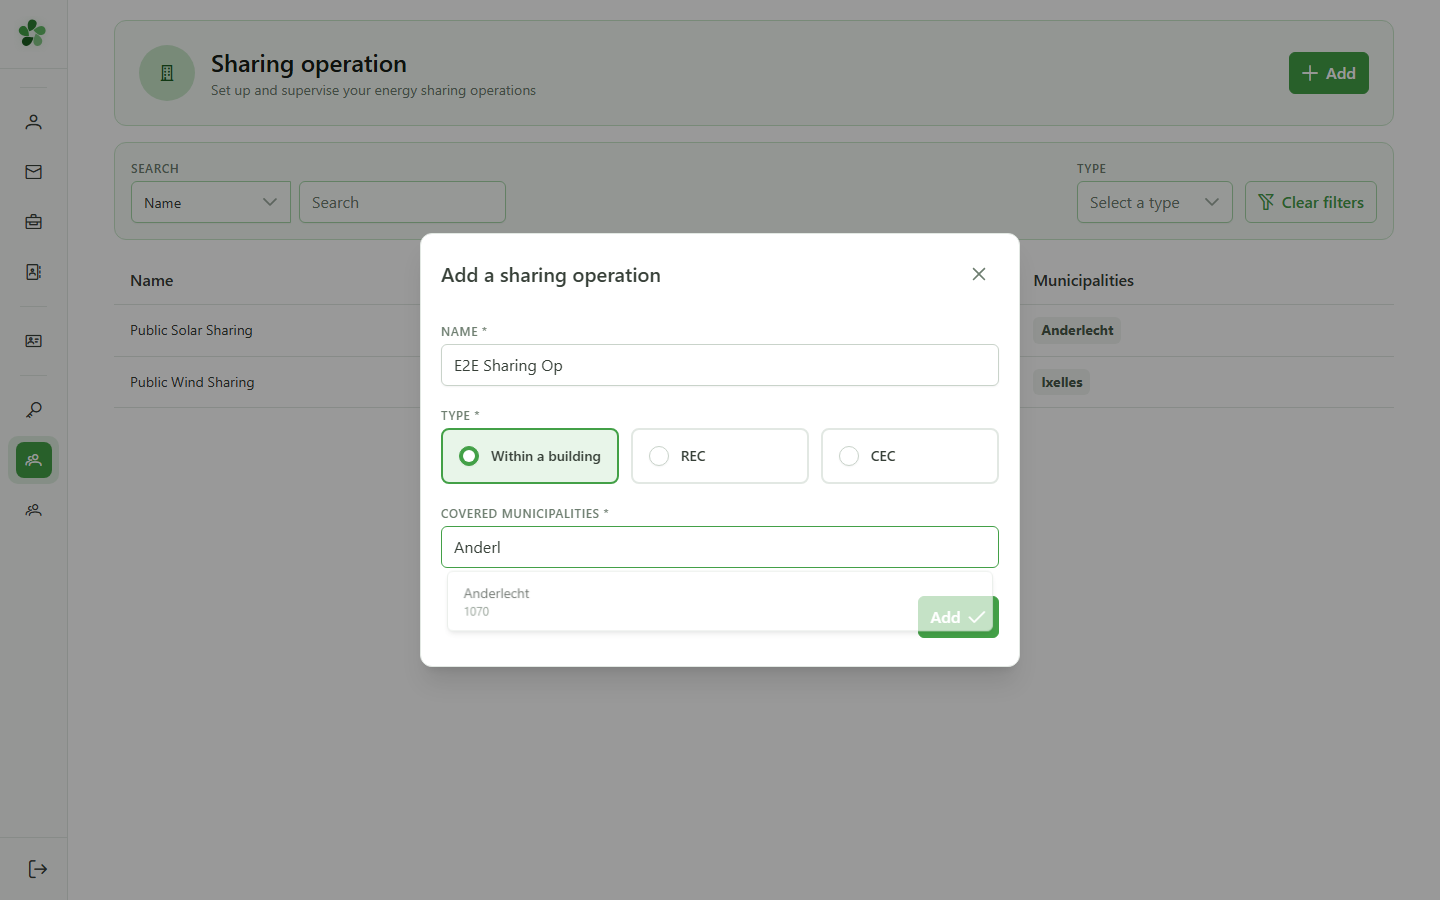Open the ID card sidebar icon

click(x=33, y=341)
